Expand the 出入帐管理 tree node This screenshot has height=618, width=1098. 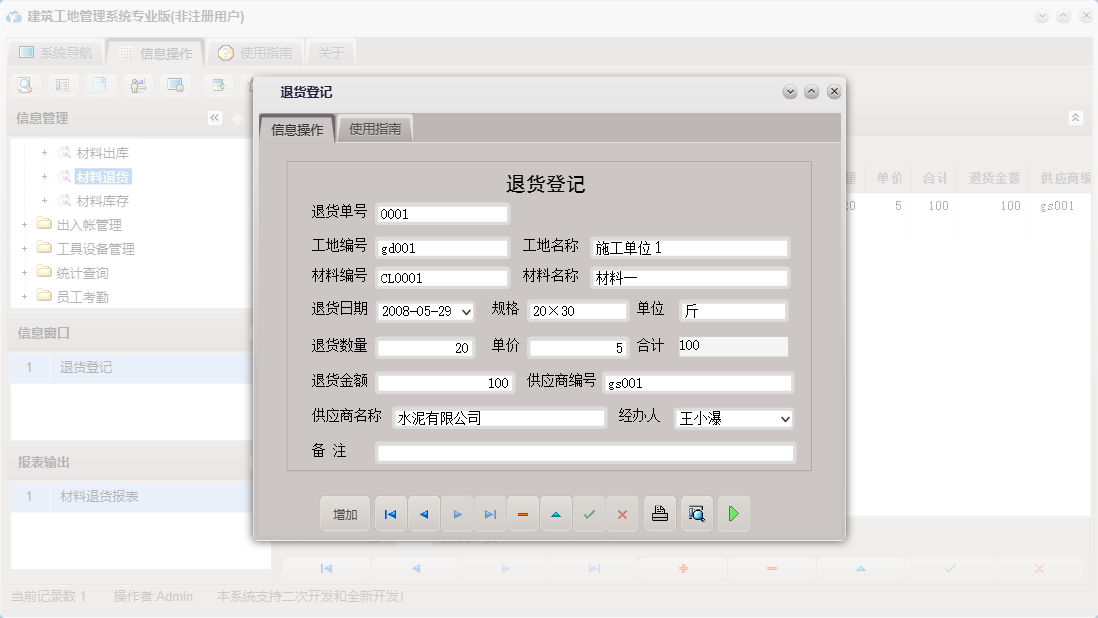point(24,224)
